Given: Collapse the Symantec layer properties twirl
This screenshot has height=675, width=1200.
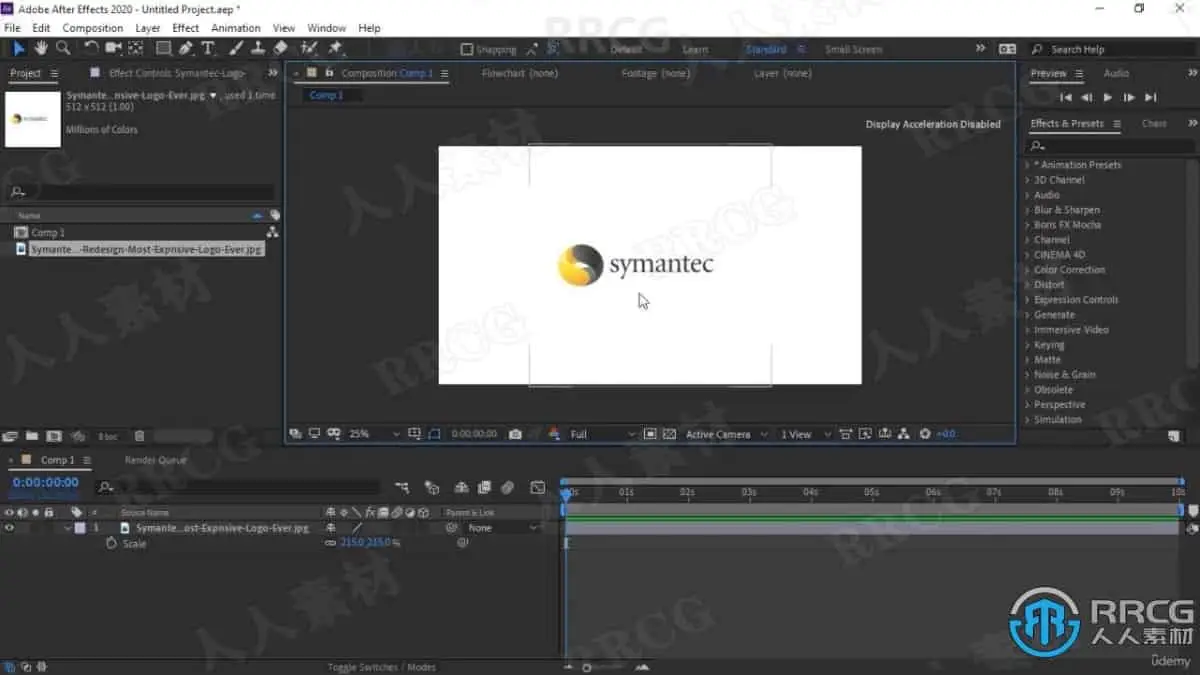Looking at the screenshot, I should pos(68,528).
